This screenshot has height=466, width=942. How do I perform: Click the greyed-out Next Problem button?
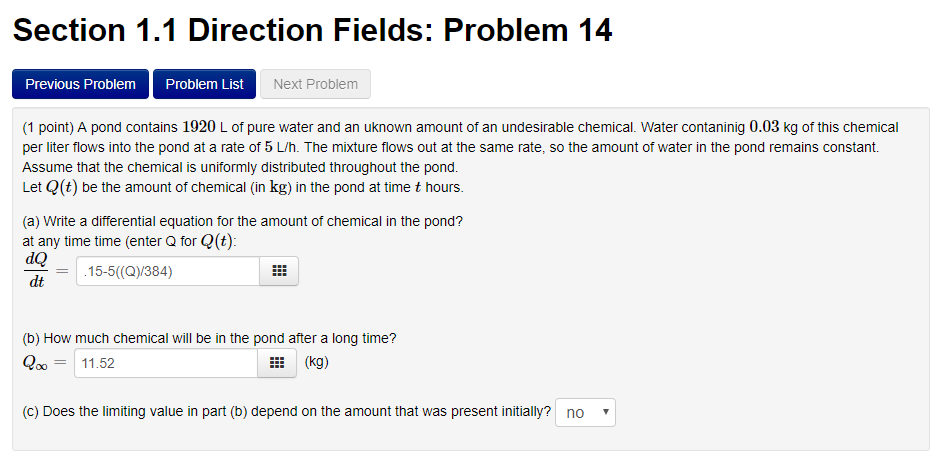pos(315,84)
